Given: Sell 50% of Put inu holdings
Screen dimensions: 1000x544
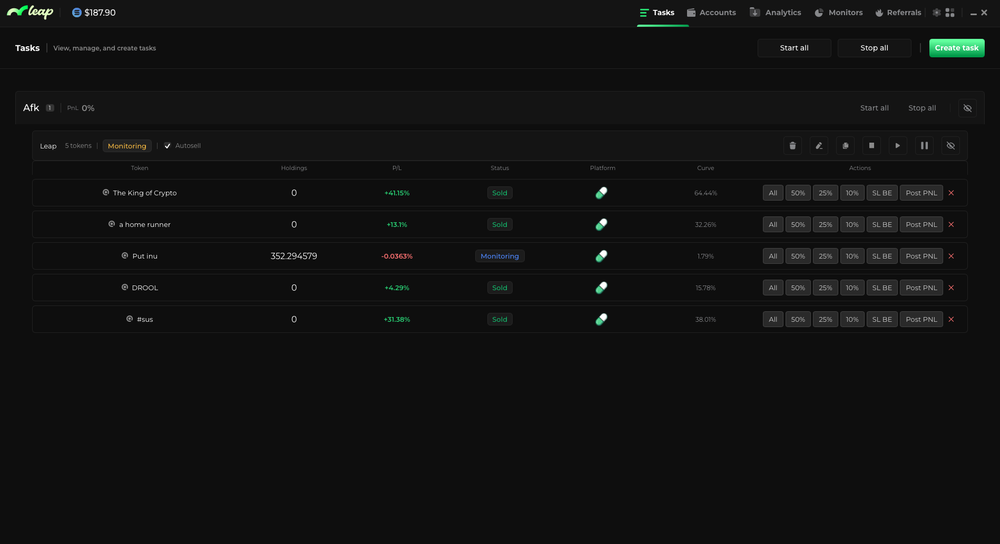Looking at the screenshot, I should [x=798, y=256].
